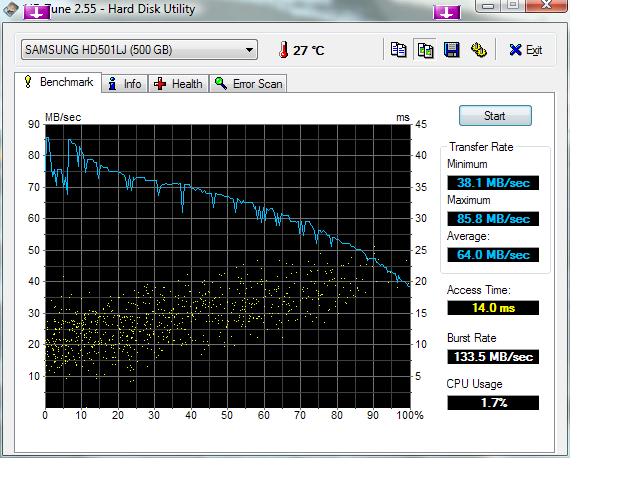Viewport: 638px width, 478px height.
Task: Switch to the Benchmark tab
Action: [58, 82]
